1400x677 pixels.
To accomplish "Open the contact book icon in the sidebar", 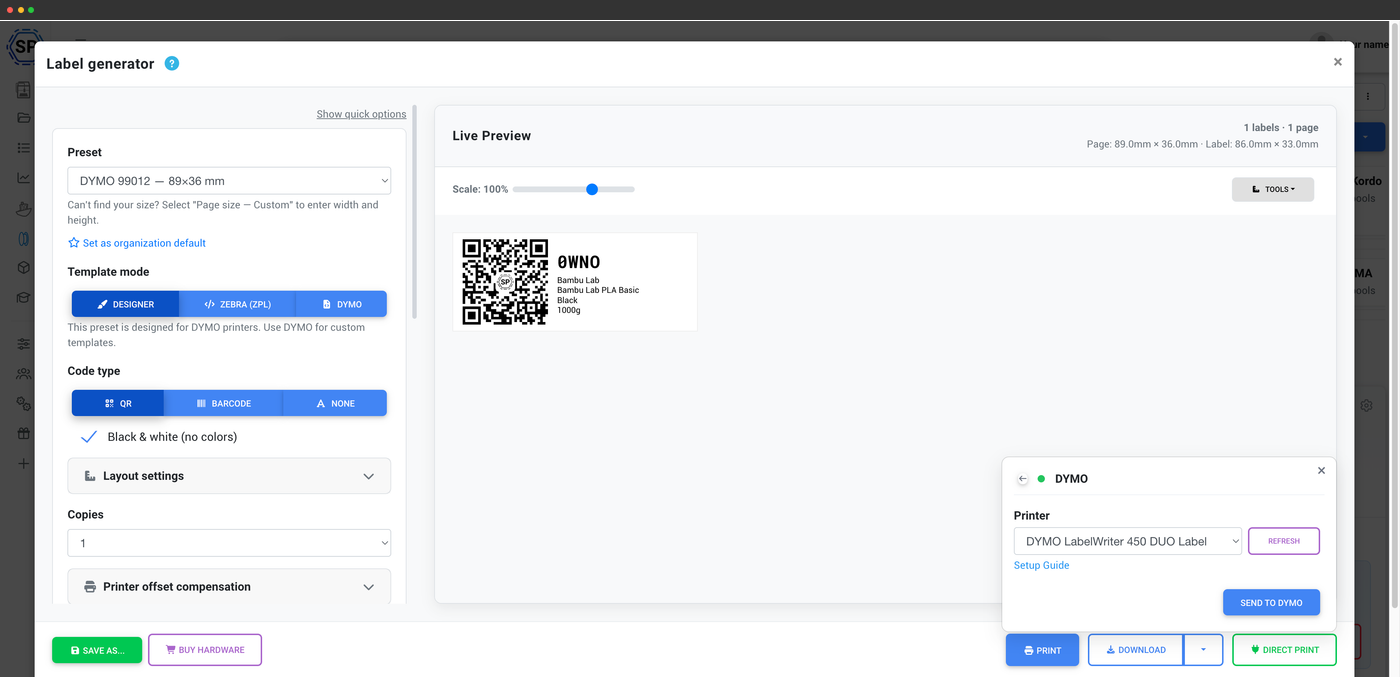I will [x=24, y=90].
